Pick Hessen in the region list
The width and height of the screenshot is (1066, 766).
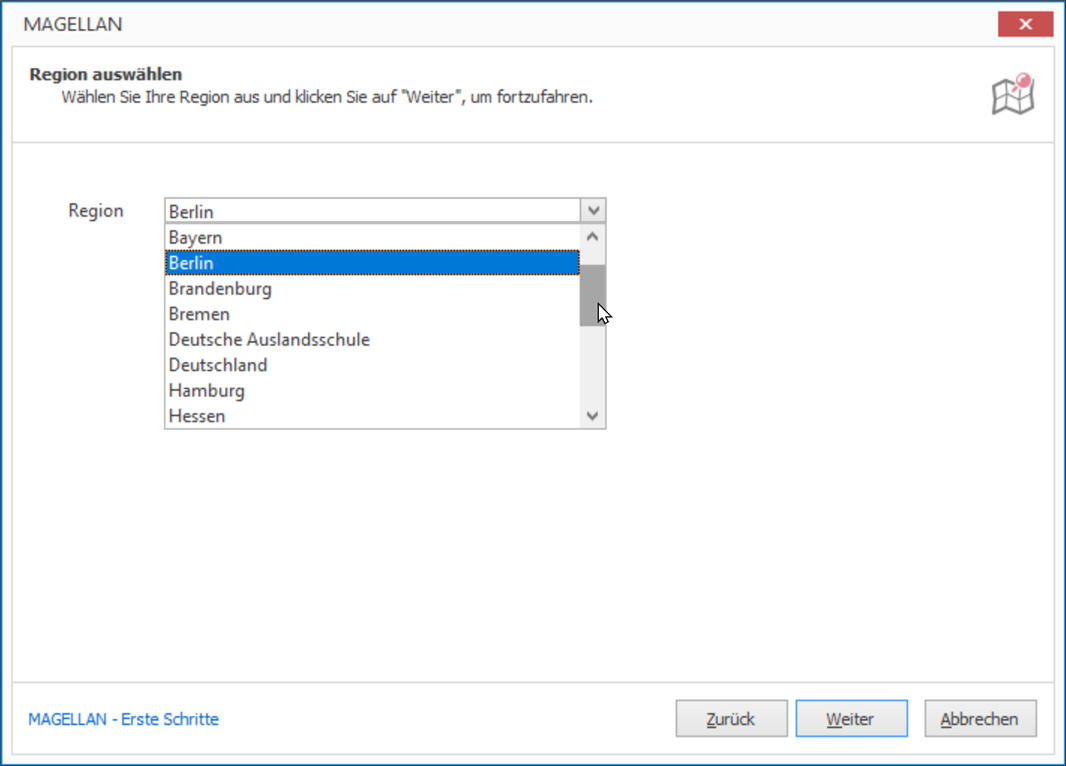(x=373, y=416)
